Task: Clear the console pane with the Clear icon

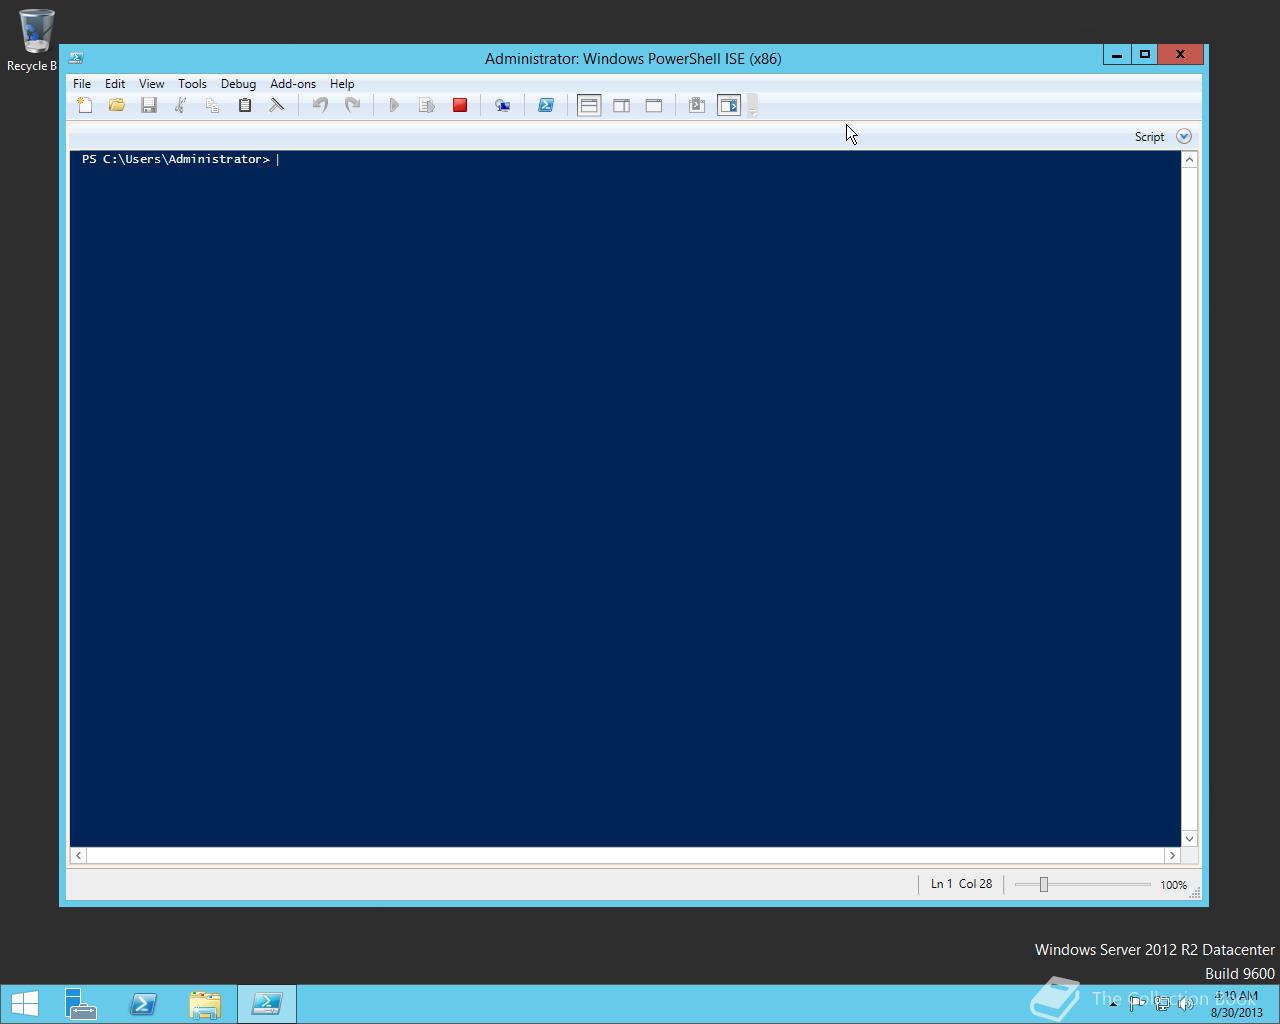Action: click(277, 105)
